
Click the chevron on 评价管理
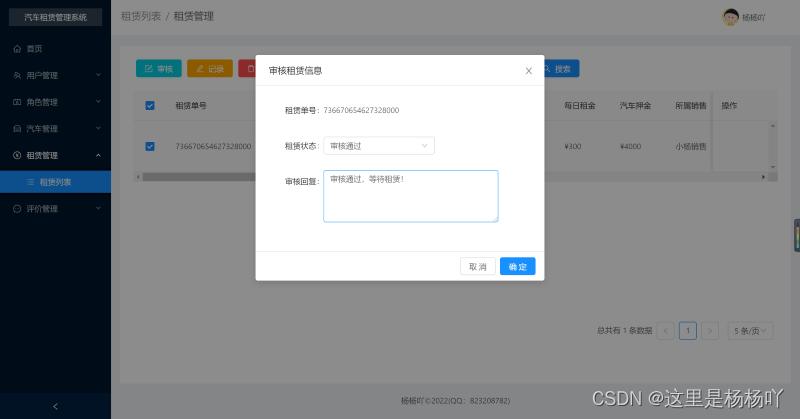point(98,208)
